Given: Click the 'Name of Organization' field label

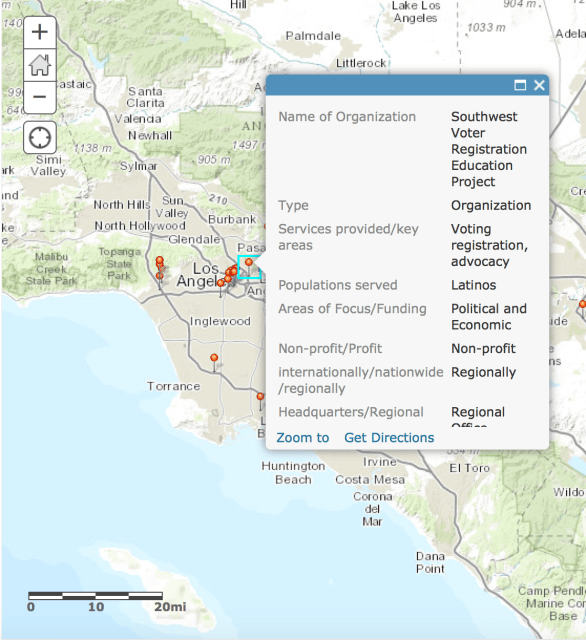Looking at the screenshot, I should [x=347, y=117].
